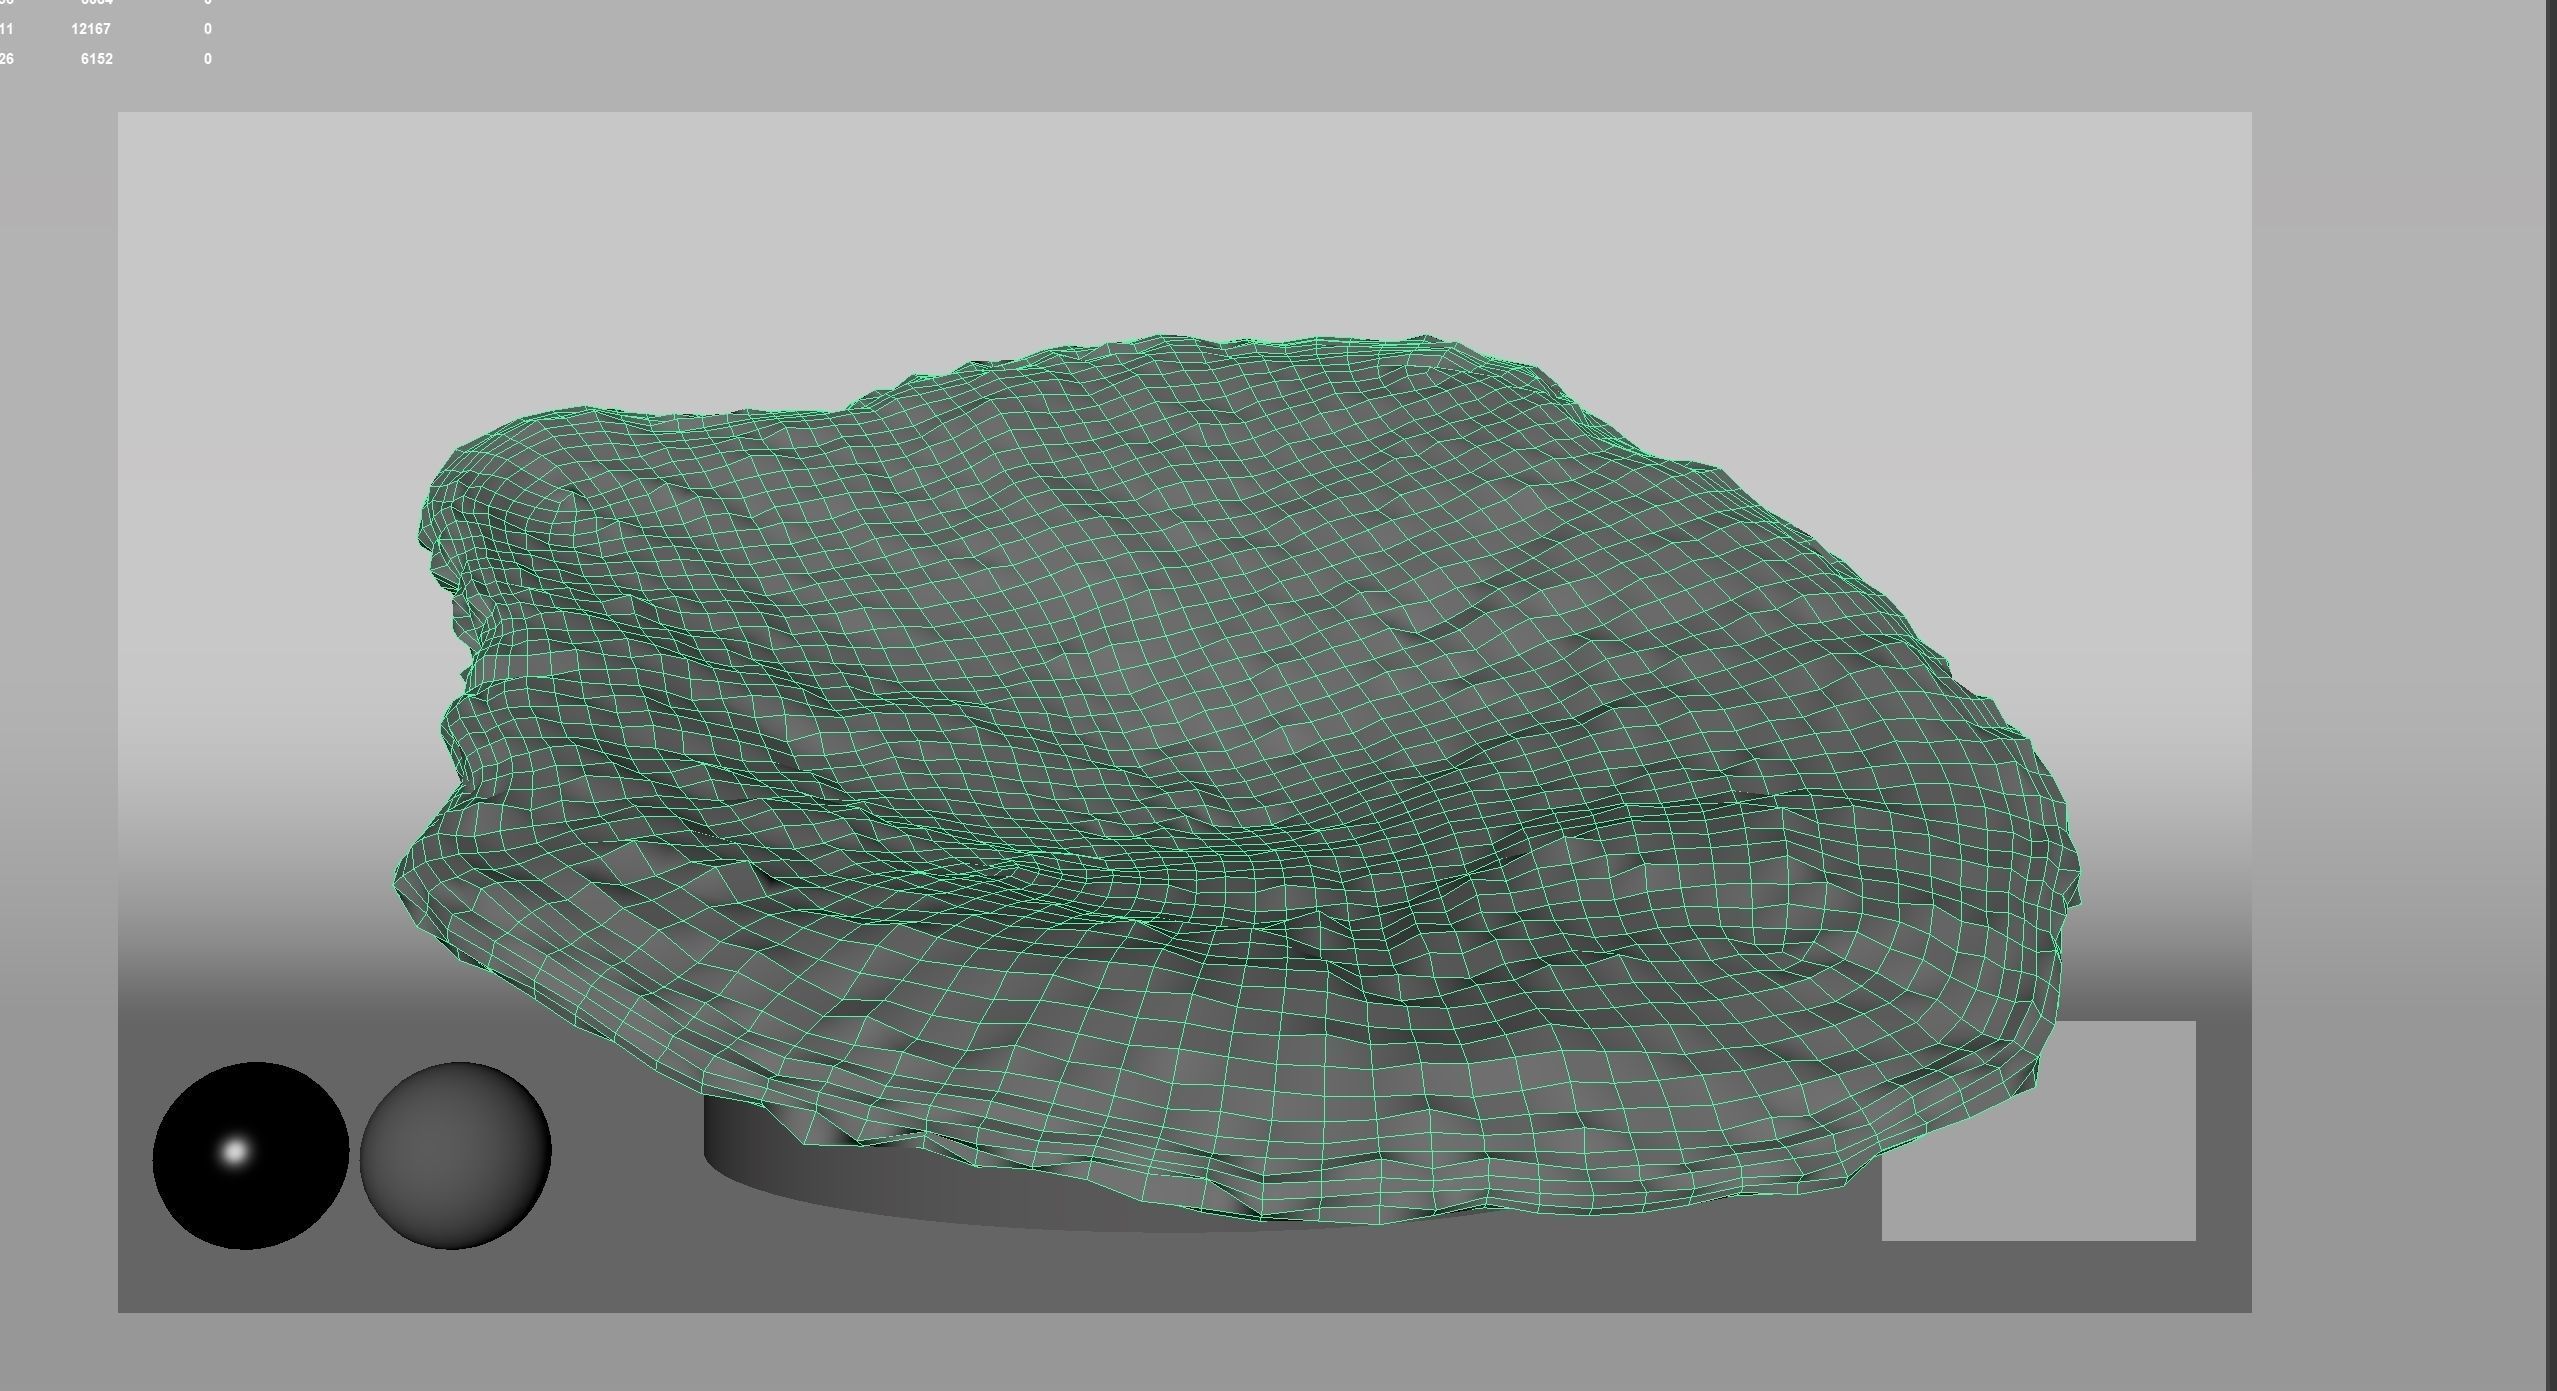Click the HUD value 6152
Screen dimensions: 2557x1391
click(x=97, y=59)
